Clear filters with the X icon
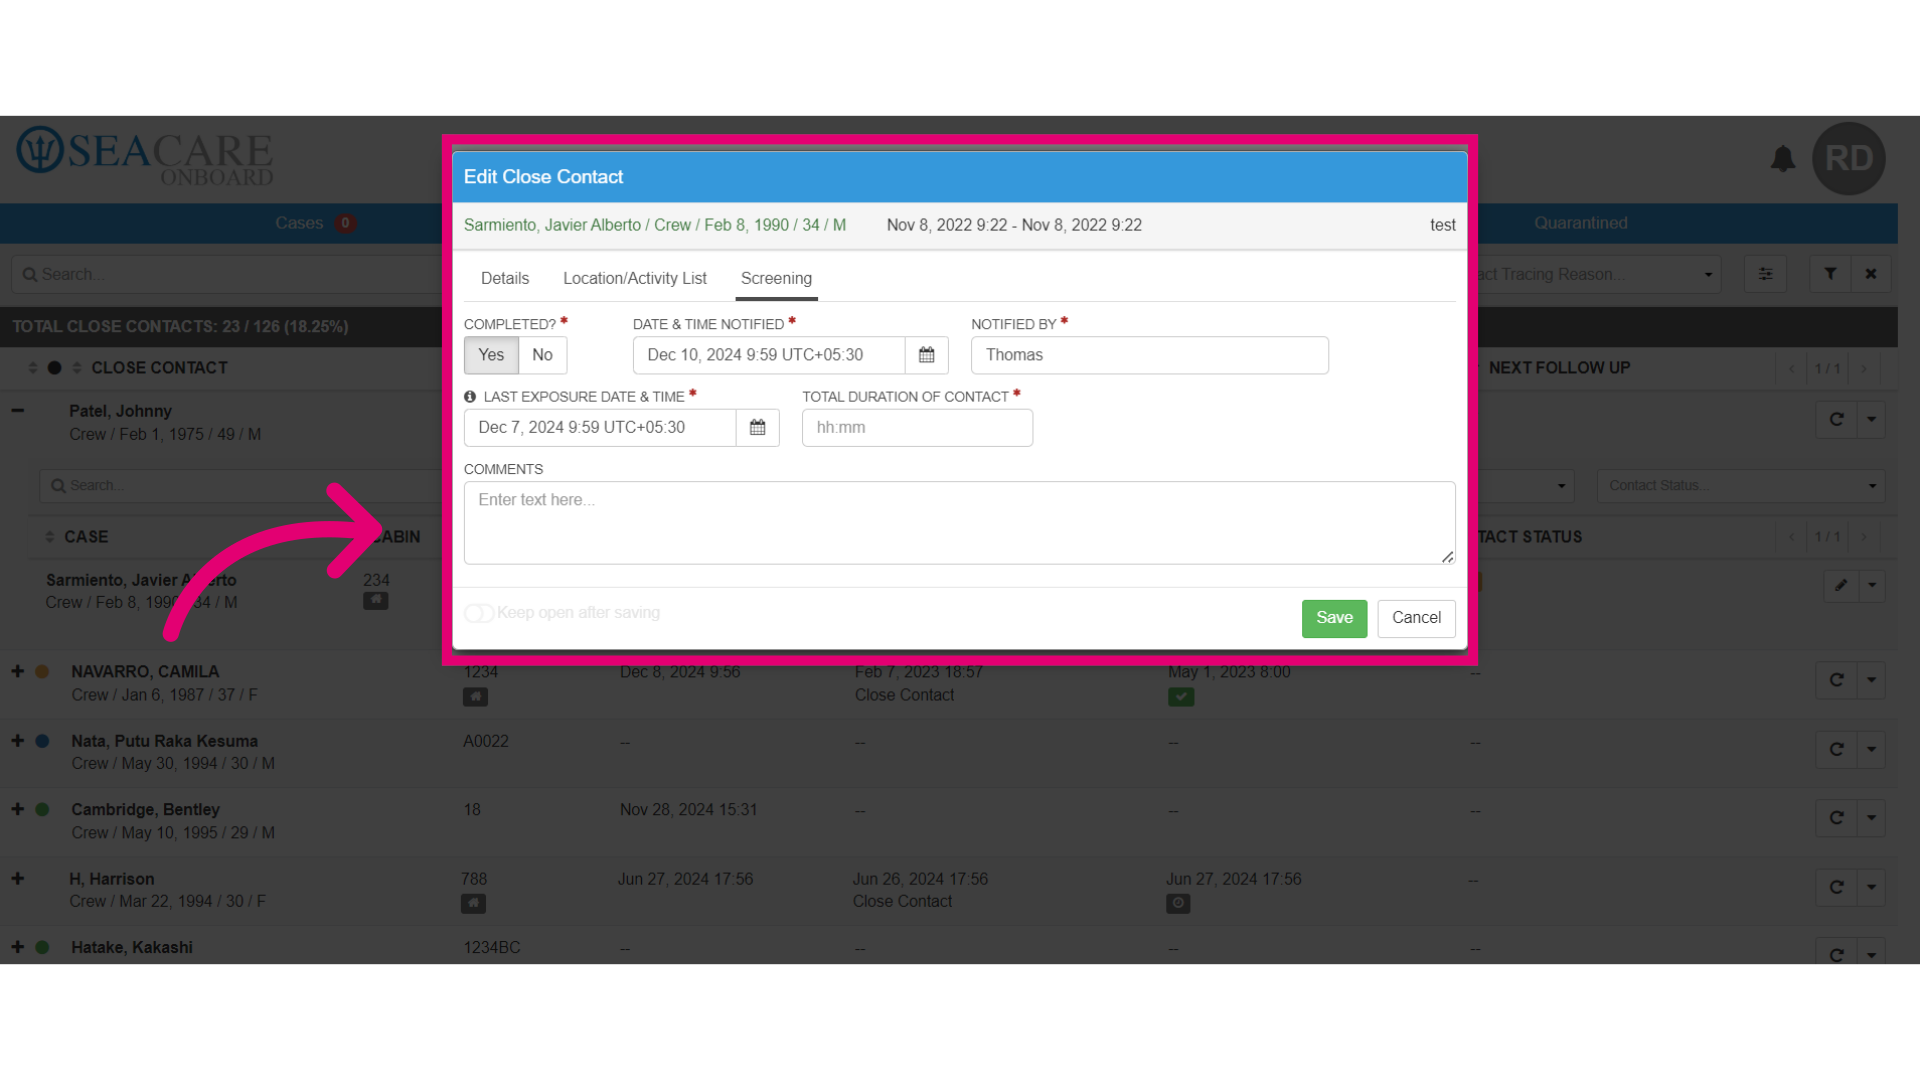 (x=1870, y=274)
